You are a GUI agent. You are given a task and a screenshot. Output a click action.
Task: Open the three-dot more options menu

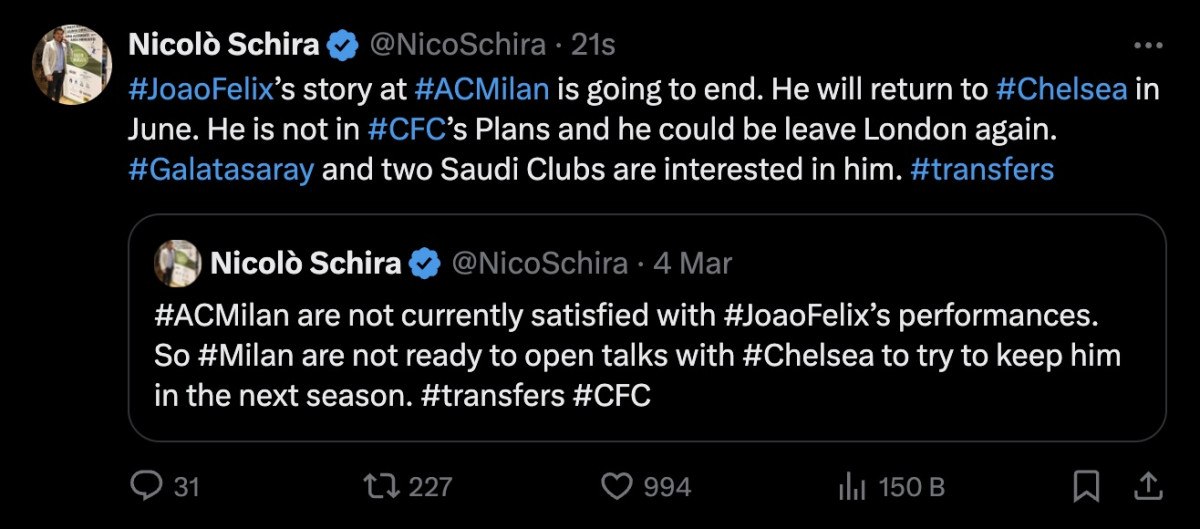click(1147, 46)
